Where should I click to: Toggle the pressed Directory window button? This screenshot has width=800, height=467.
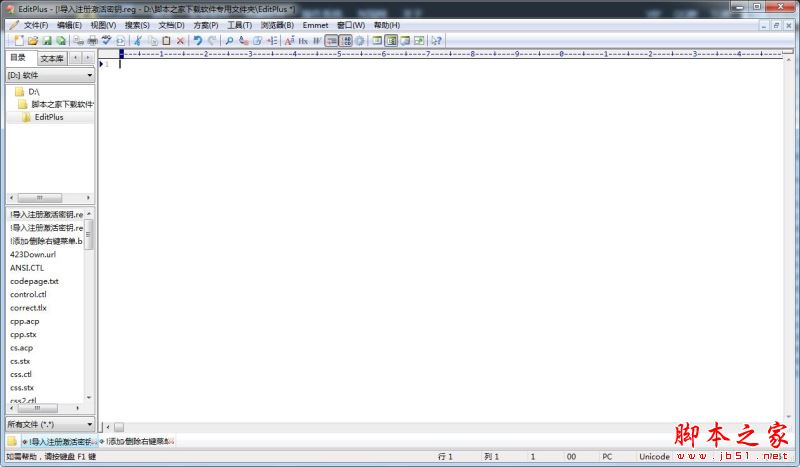tap(391, 40)
